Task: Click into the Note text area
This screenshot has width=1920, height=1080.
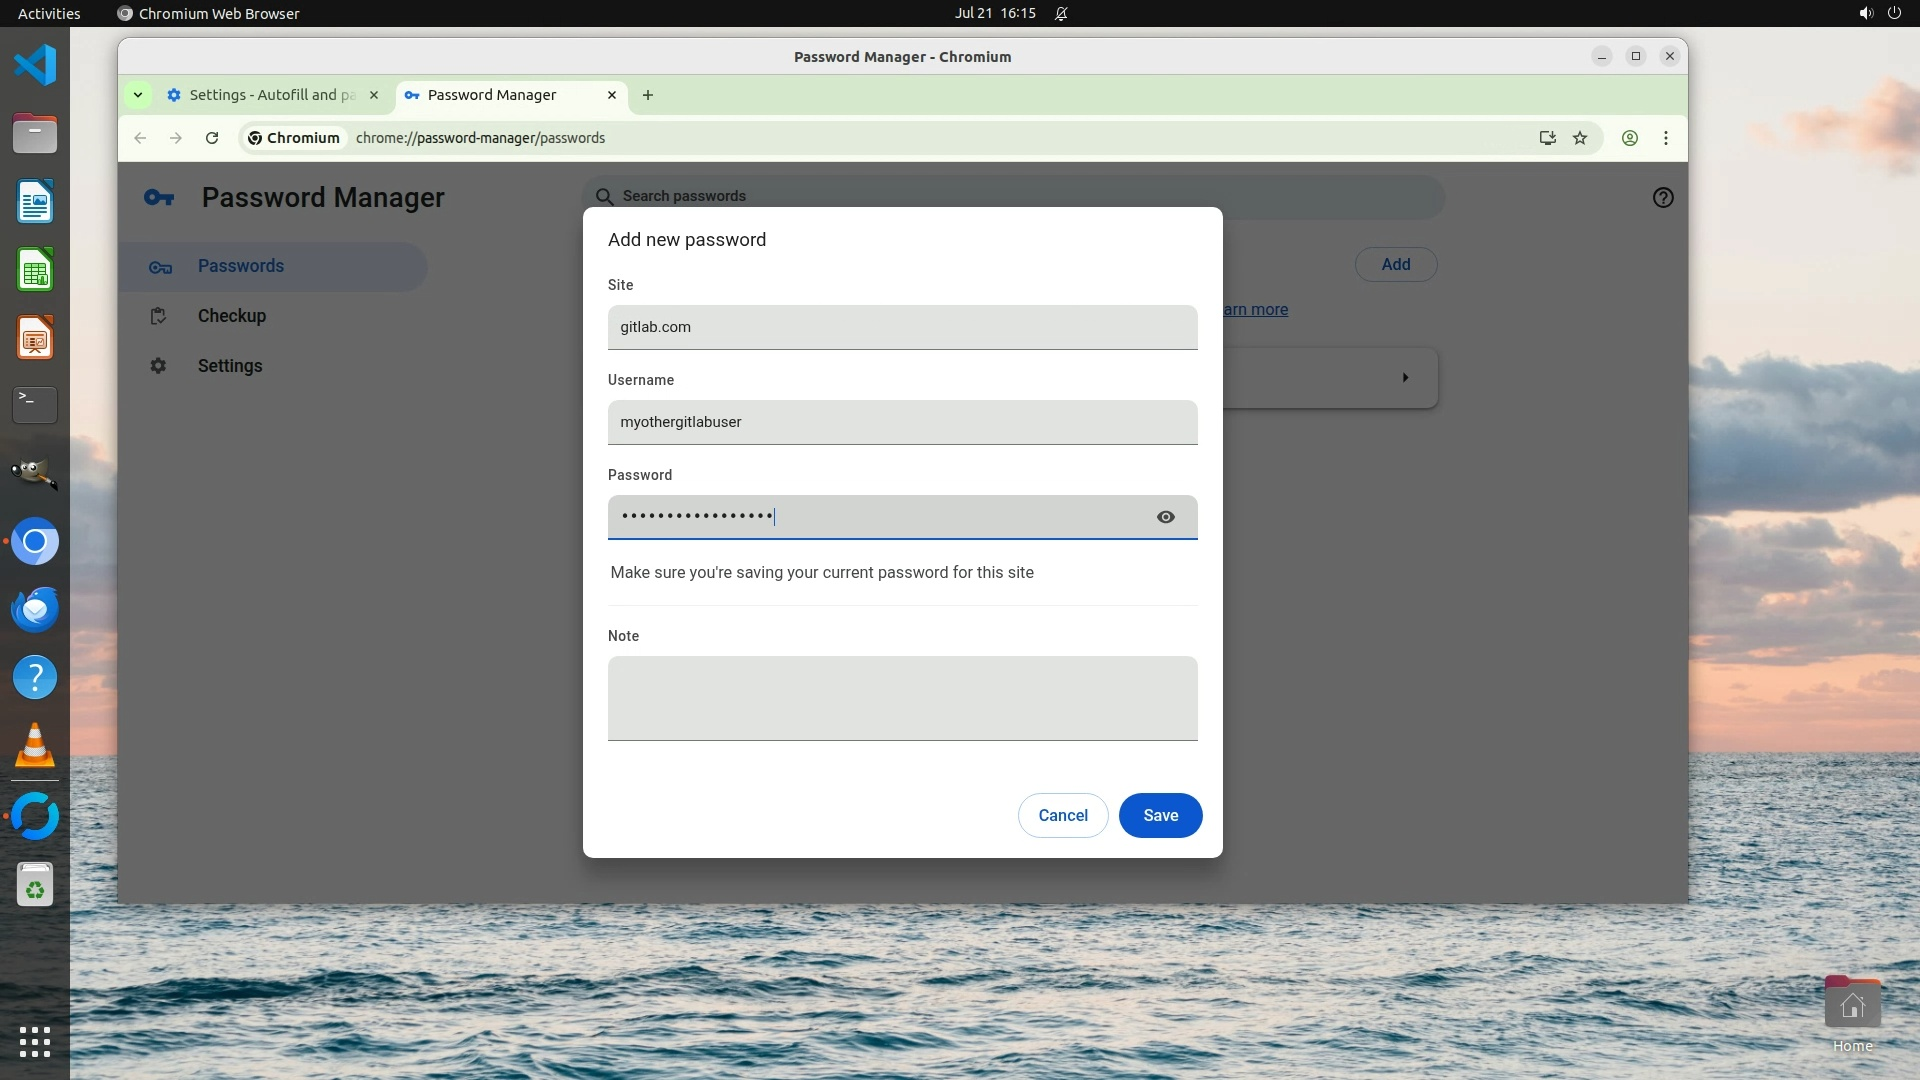Action: click(x=902, y=698)
